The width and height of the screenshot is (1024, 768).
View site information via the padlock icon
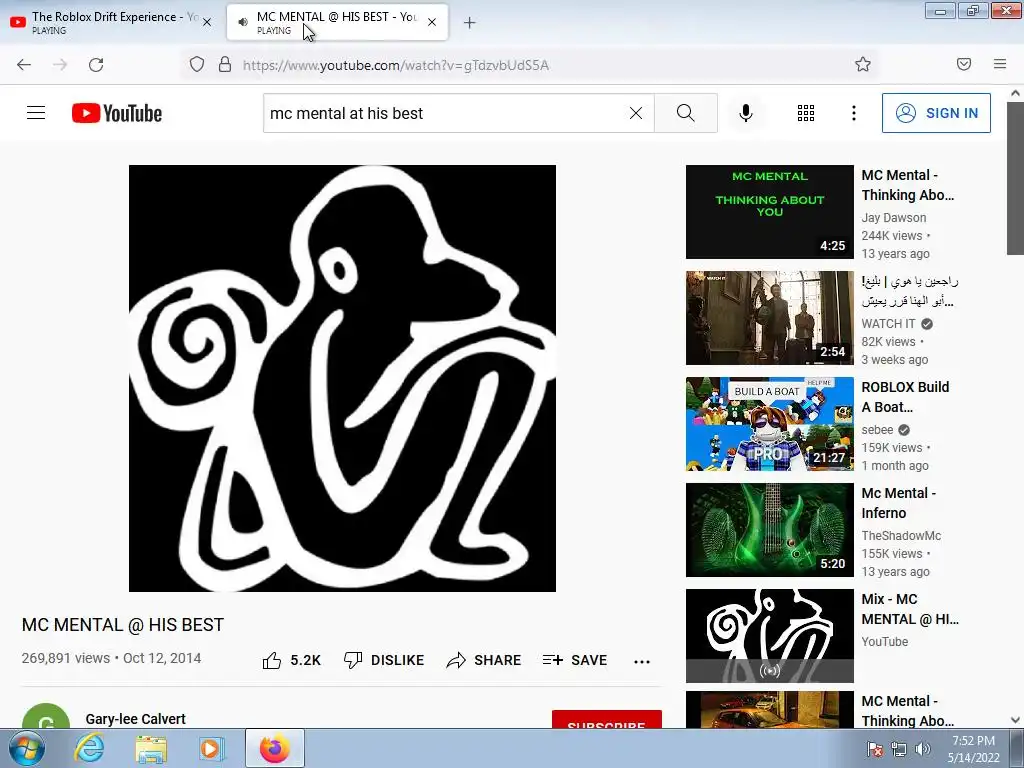point(225,64)
